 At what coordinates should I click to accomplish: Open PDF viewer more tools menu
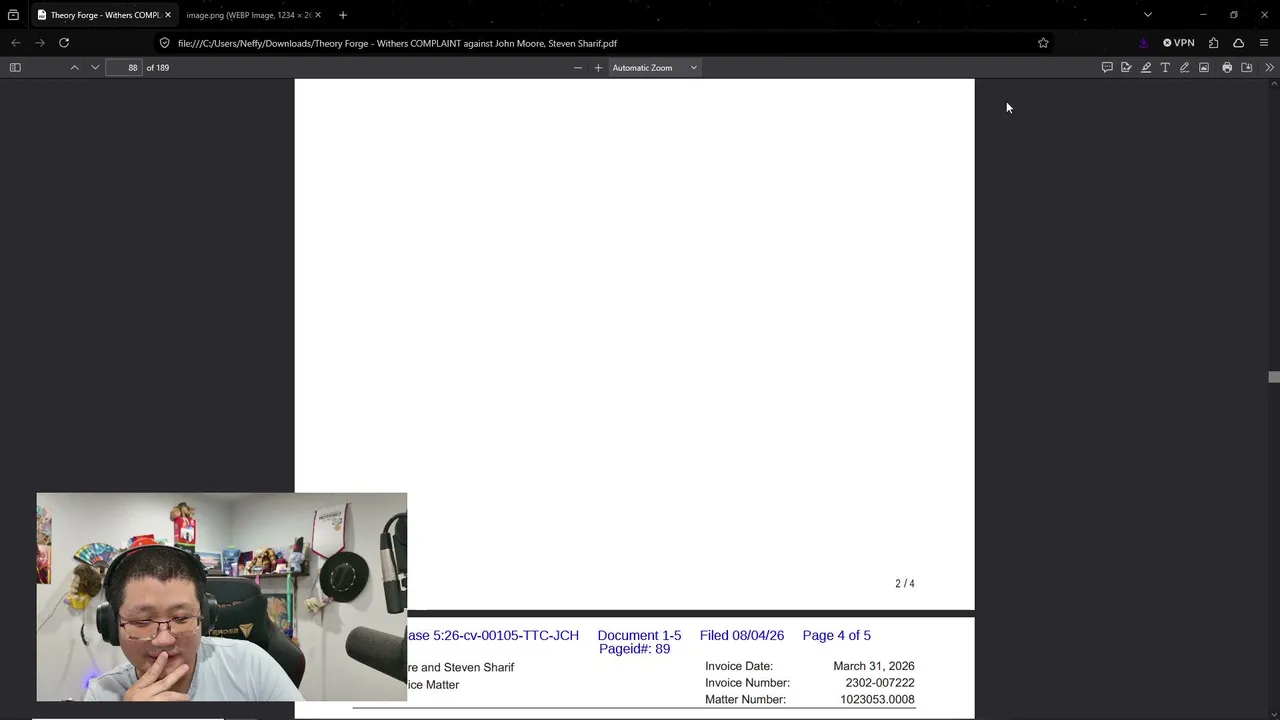[1269, 67]
